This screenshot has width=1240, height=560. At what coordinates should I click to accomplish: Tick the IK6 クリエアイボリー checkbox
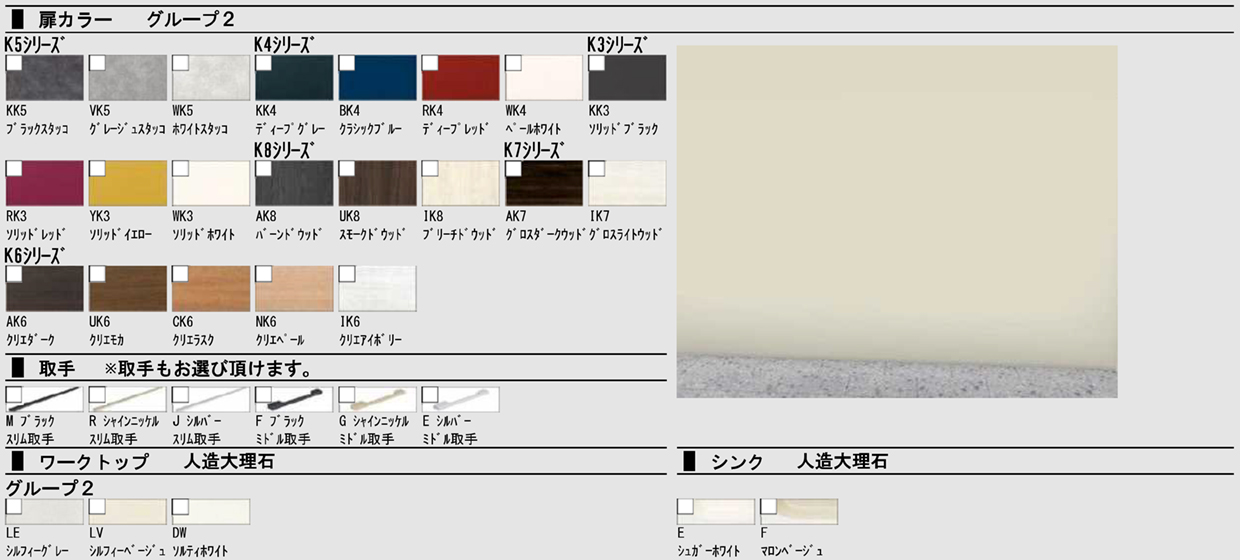point(346,273)
